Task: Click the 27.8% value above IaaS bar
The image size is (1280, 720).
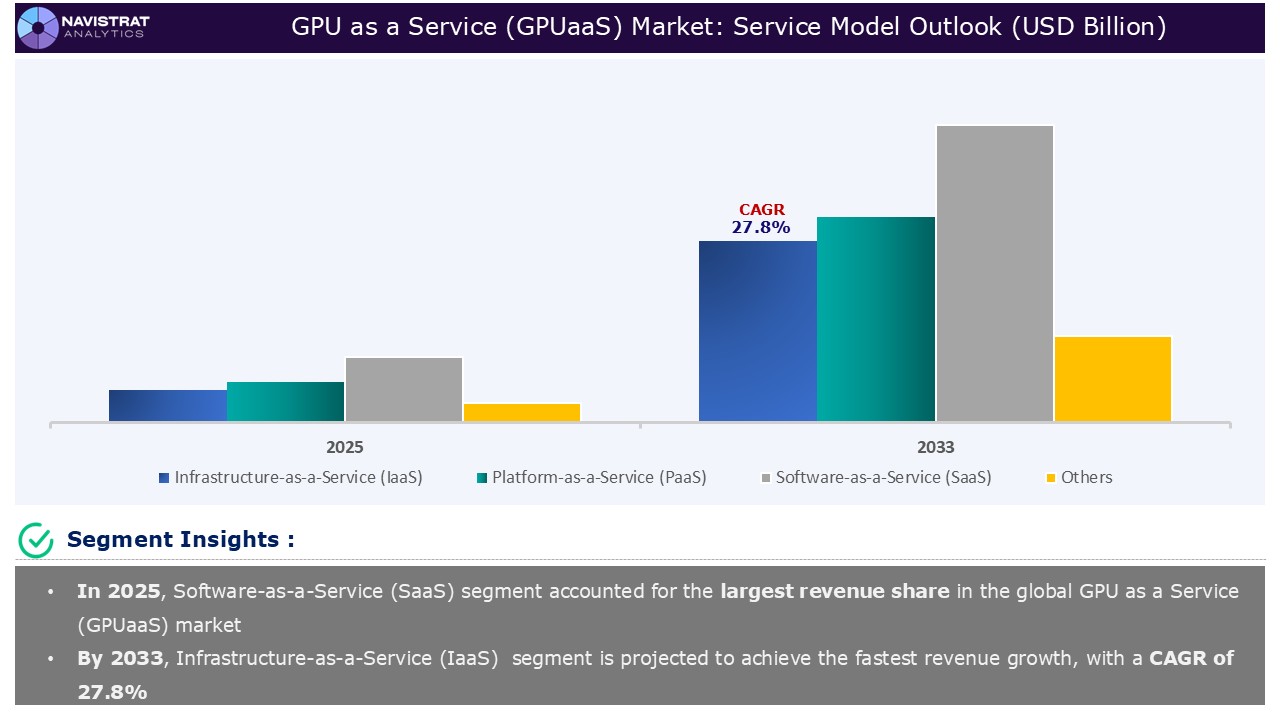Action: click(x=761, y=227)
